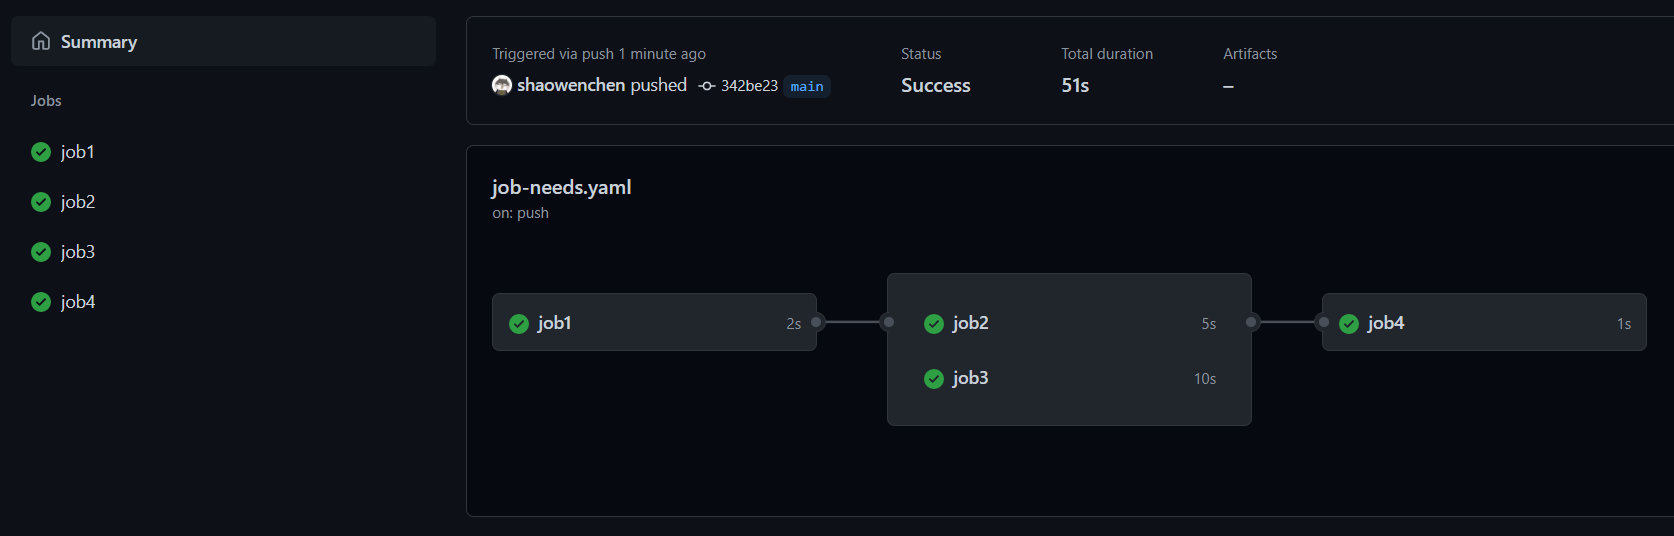Open the Summary home icon

[41, 41]
